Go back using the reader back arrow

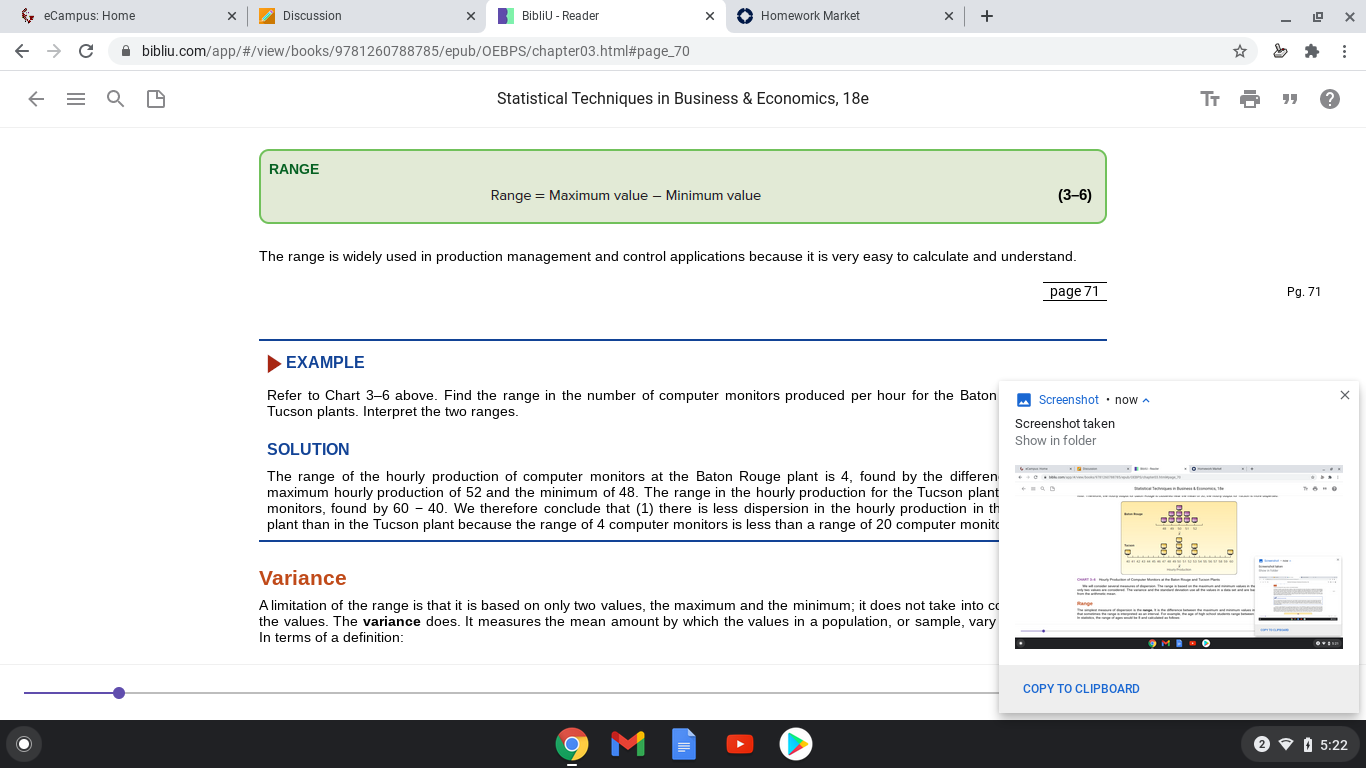[x=36, y=99]
